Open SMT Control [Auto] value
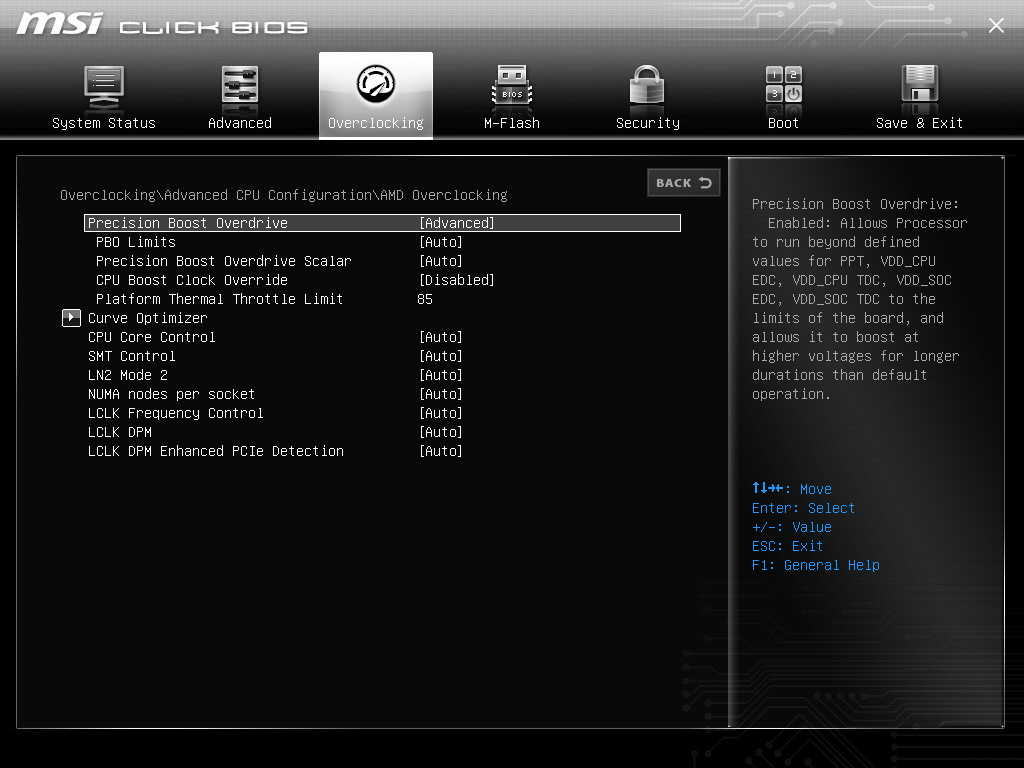1024x768 pixels. pos(441,356)
